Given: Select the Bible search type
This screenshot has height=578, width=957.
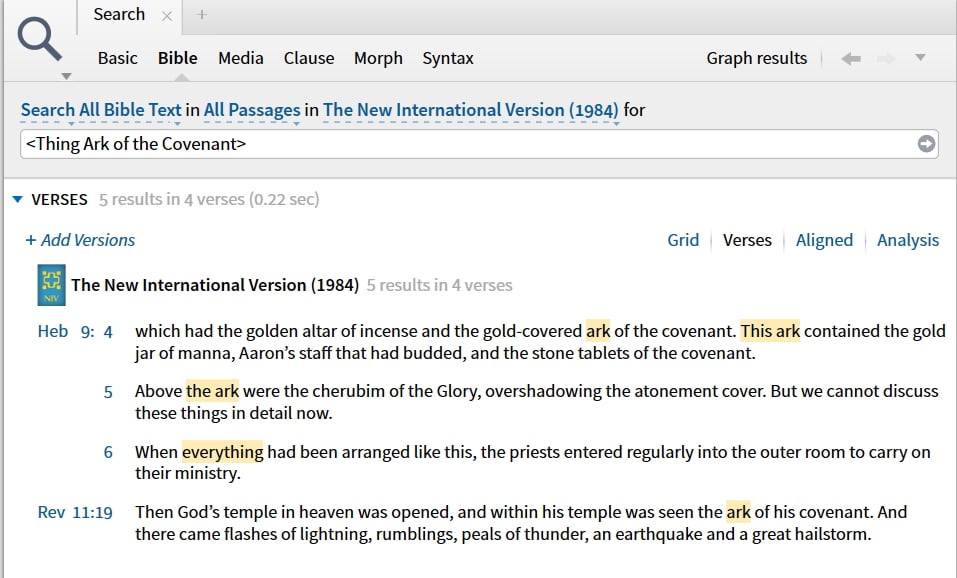Looking at the screenshot, I should [x=178, y=58].
